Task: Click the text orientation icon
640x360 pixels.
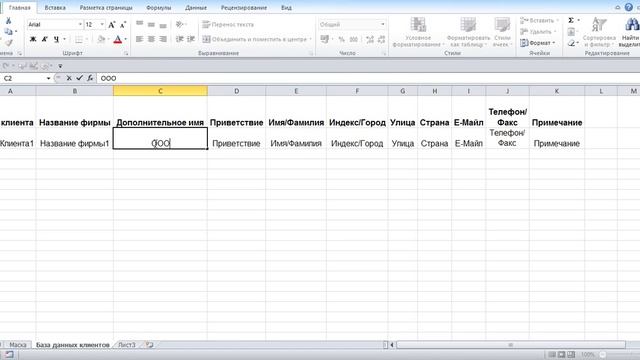Action: point(179,24)
